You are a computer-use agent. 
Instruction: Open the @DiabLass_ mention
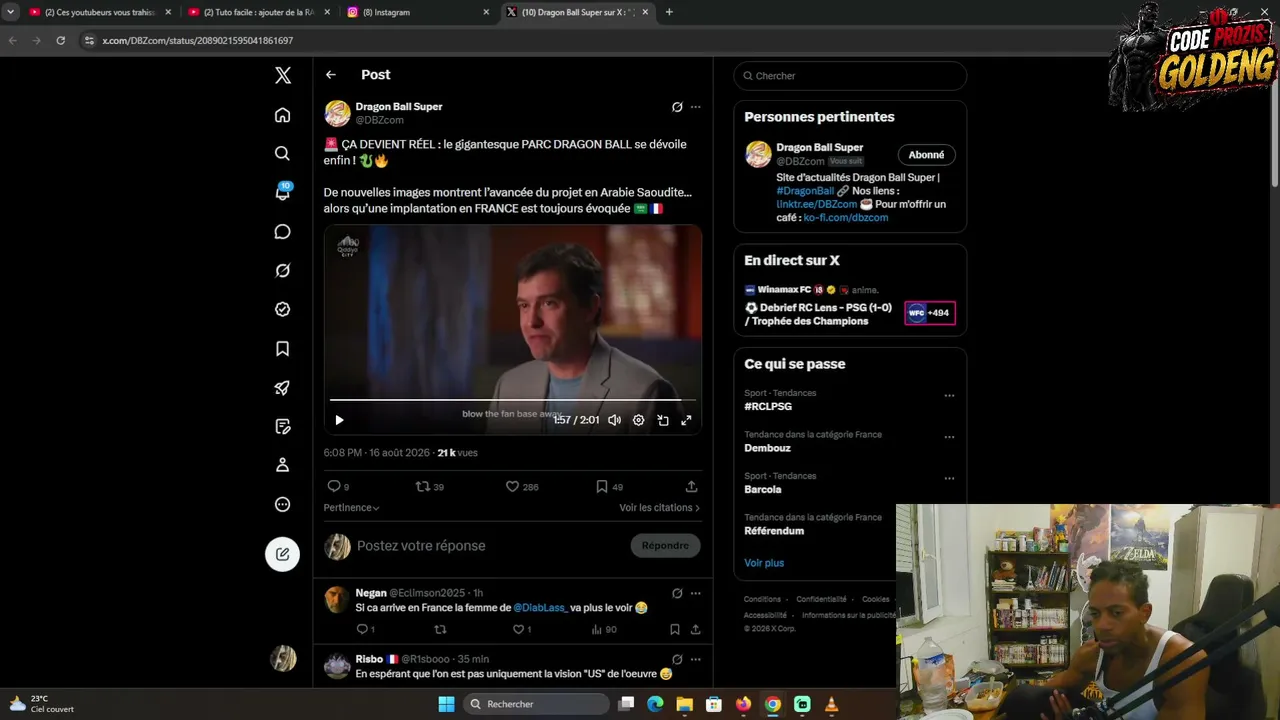click(540, 608)
